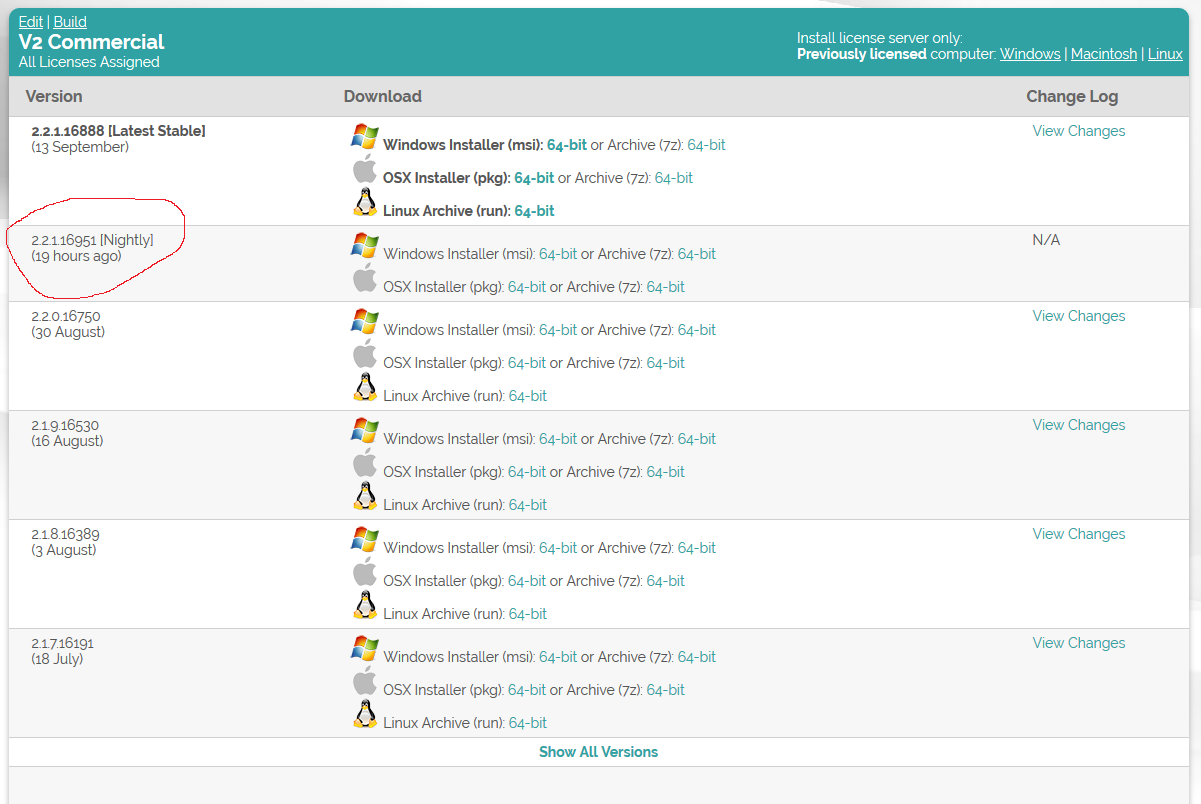1201x804 pixels.
Task: Download Linux license server installer
Action: point(1165,54)
